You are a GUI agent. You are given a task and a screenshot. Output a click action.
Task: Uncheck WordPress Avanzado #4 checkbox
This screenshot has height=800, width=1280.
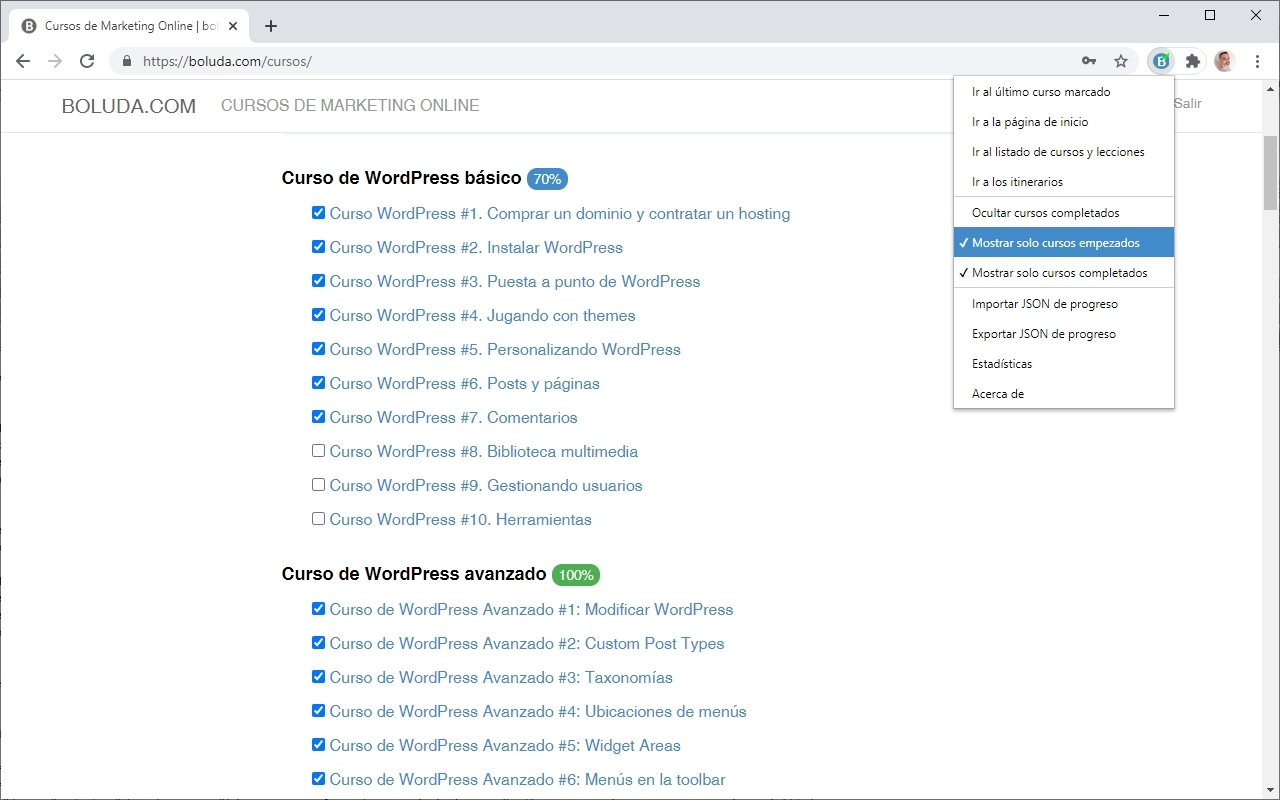(x=318, y=710)
